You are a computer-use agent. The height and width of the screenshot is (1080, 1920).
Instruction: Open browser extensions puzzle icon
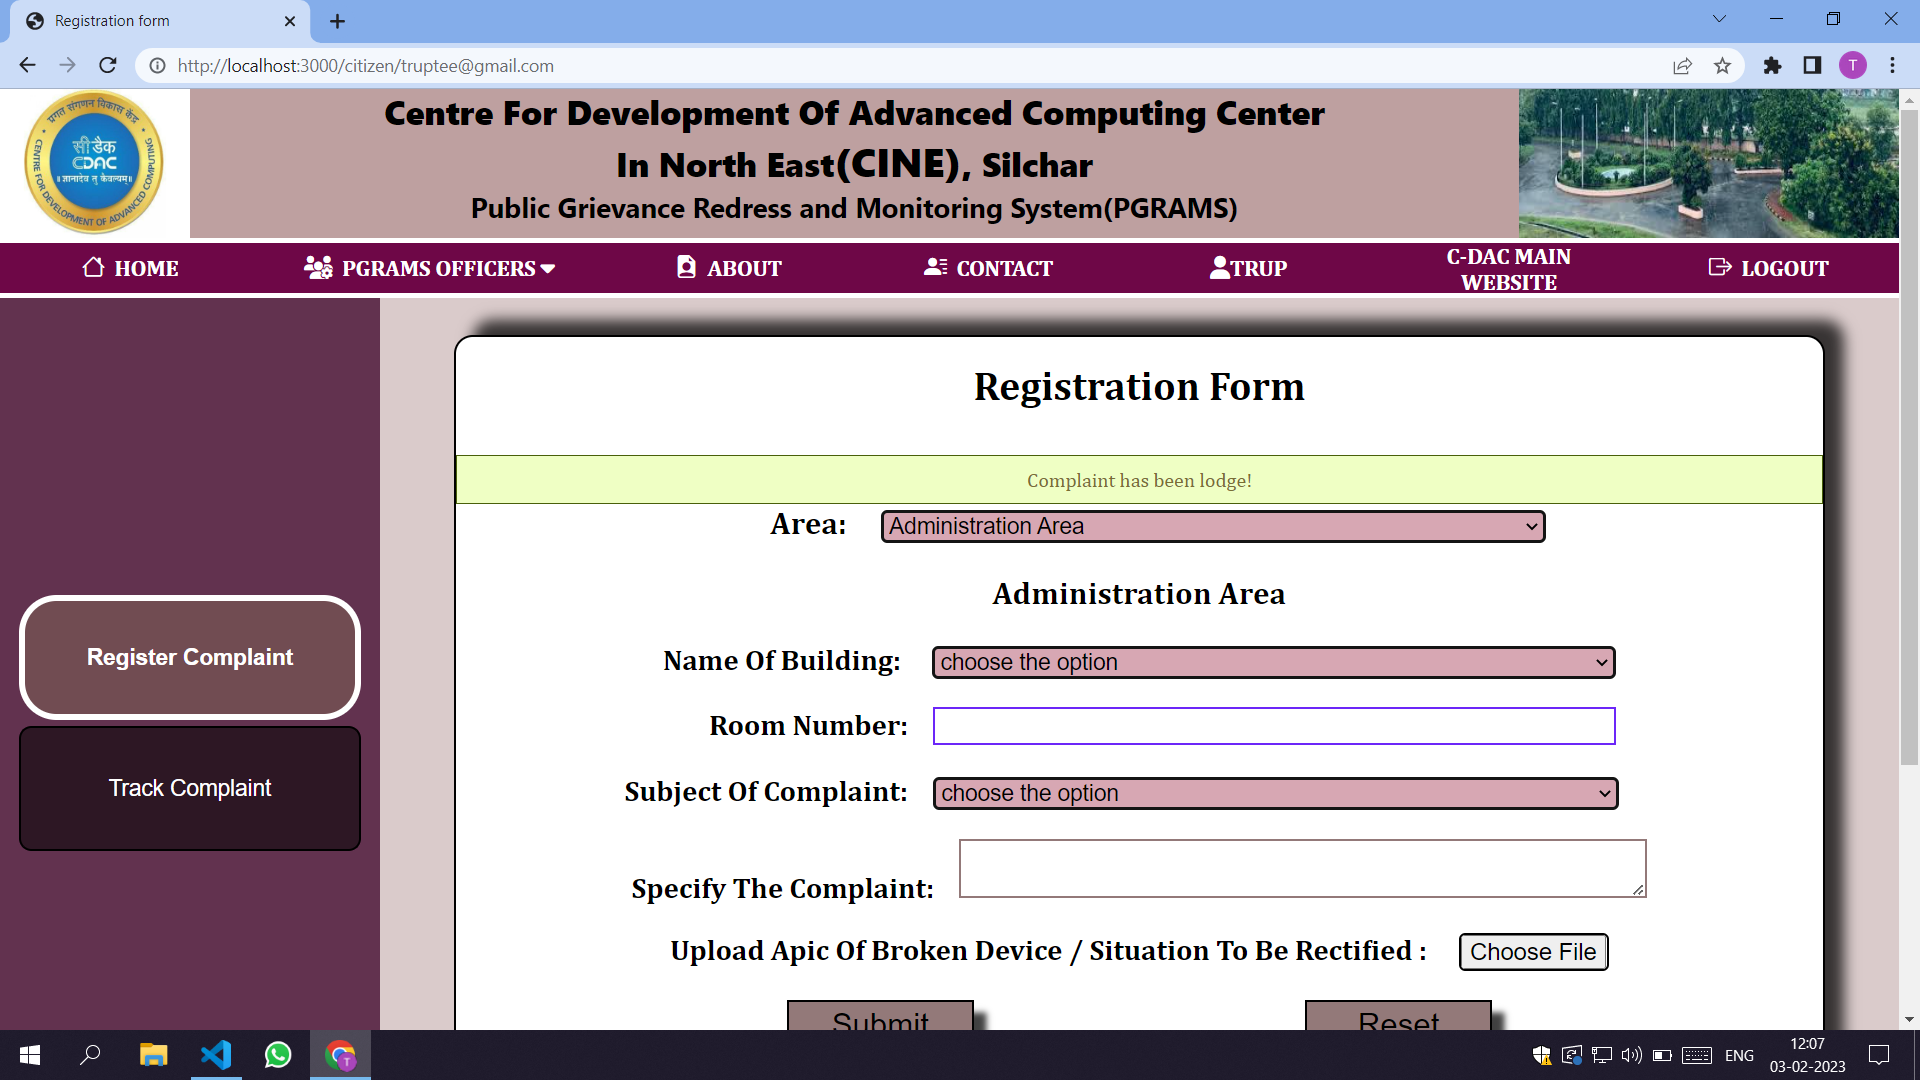[x=1772, y=66]
